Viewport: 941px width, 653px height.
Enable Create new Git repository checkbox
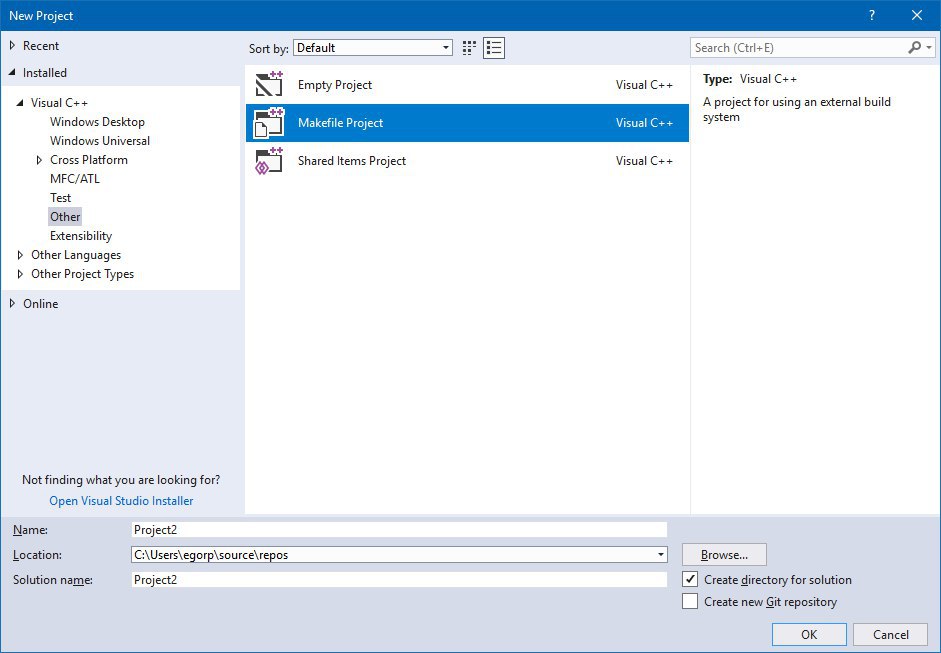pos(690,601)
